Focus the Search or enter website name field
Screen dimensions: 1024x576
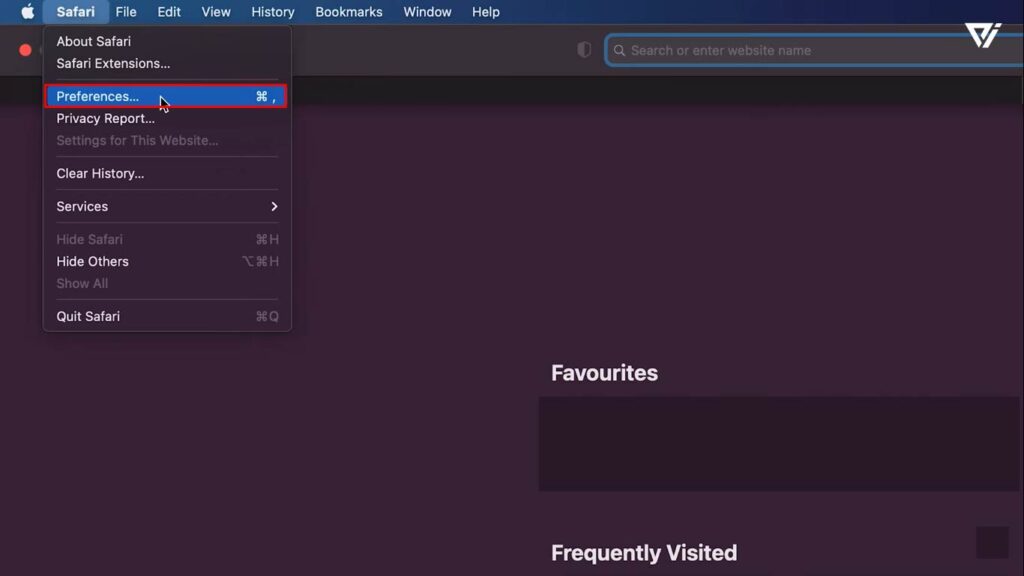[x=814, y=50]
